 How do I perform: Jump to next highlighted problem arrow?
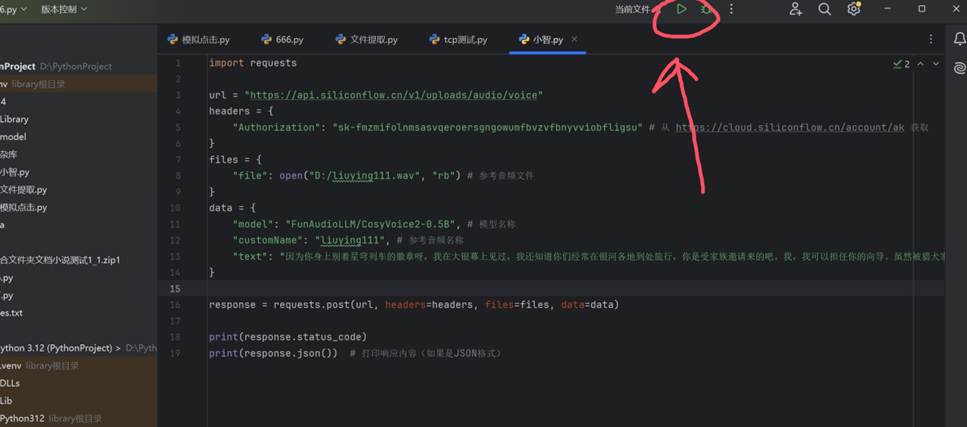coord(936,64)
